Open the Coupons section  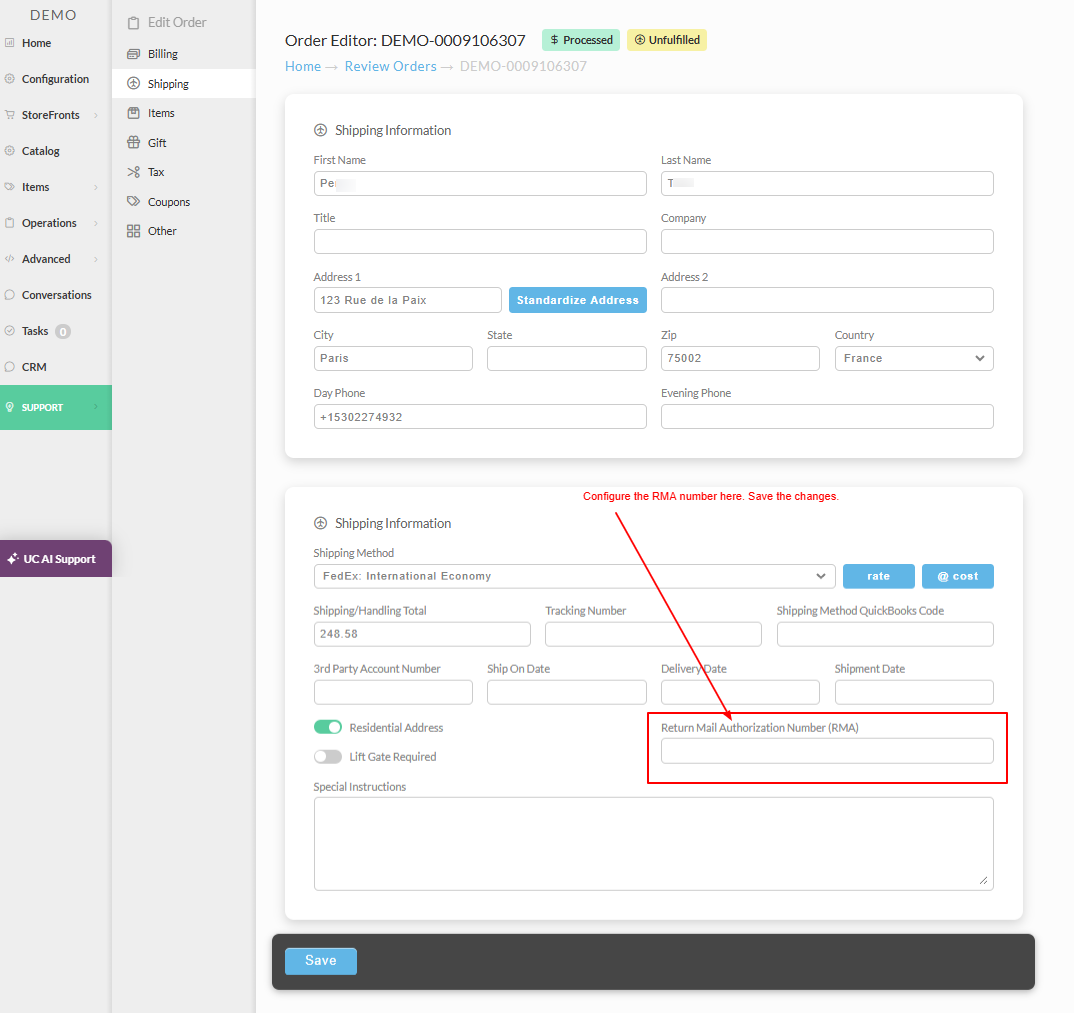[184, 201]
